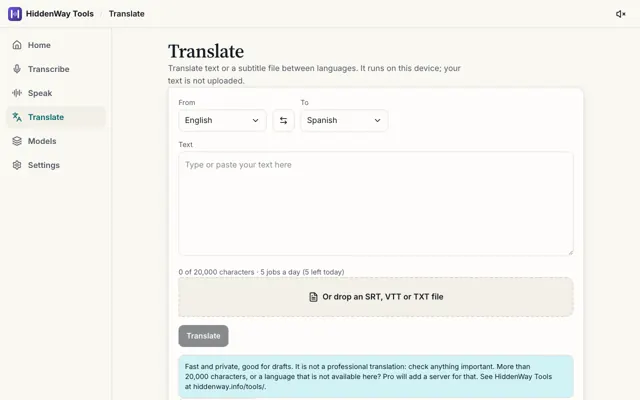Click the Settings gear icon

click(x=17, y=165)
